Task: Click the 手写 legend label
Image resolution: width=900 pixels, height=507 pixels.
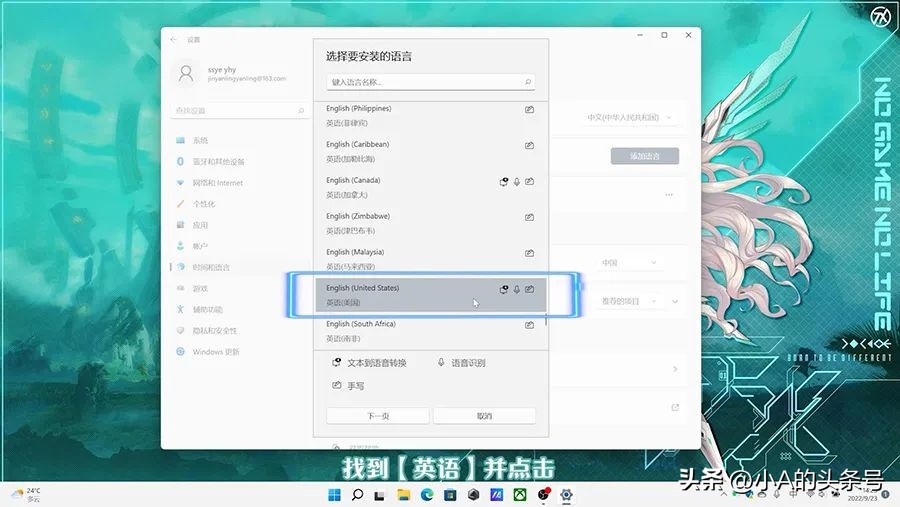Action: click(355, 386)
